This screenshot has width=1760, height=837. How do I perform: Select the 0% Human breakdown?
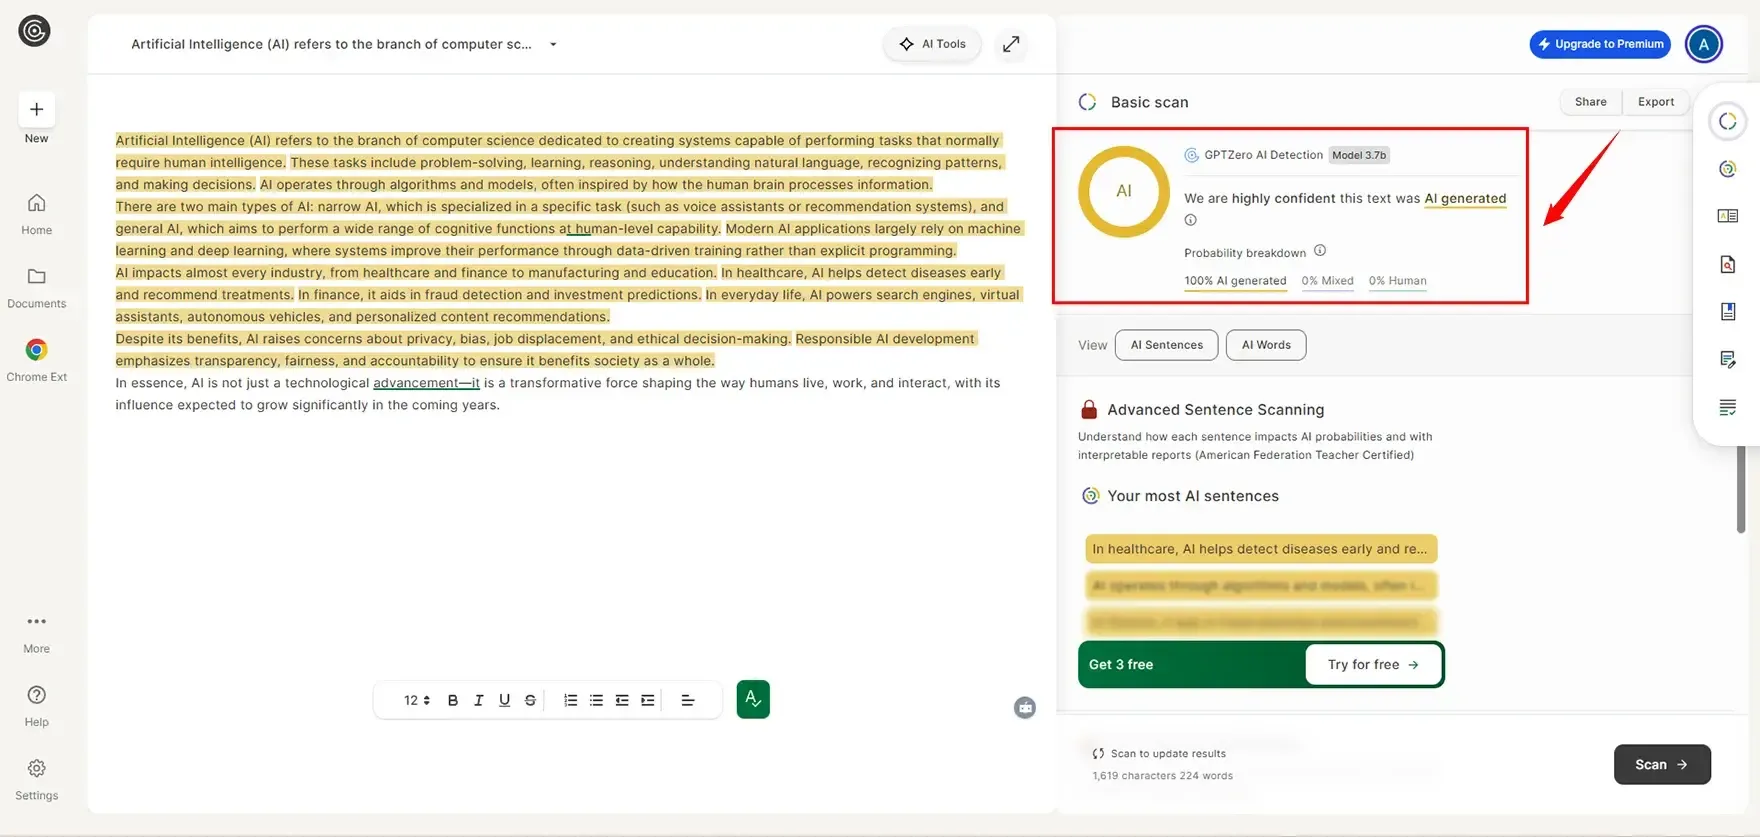click(x=1397, y=281)
